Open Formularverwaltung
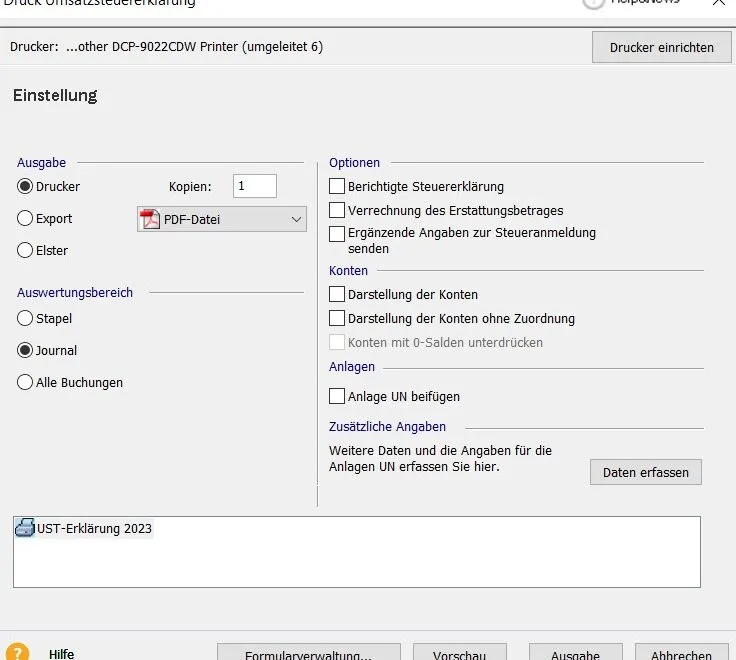 308,653
